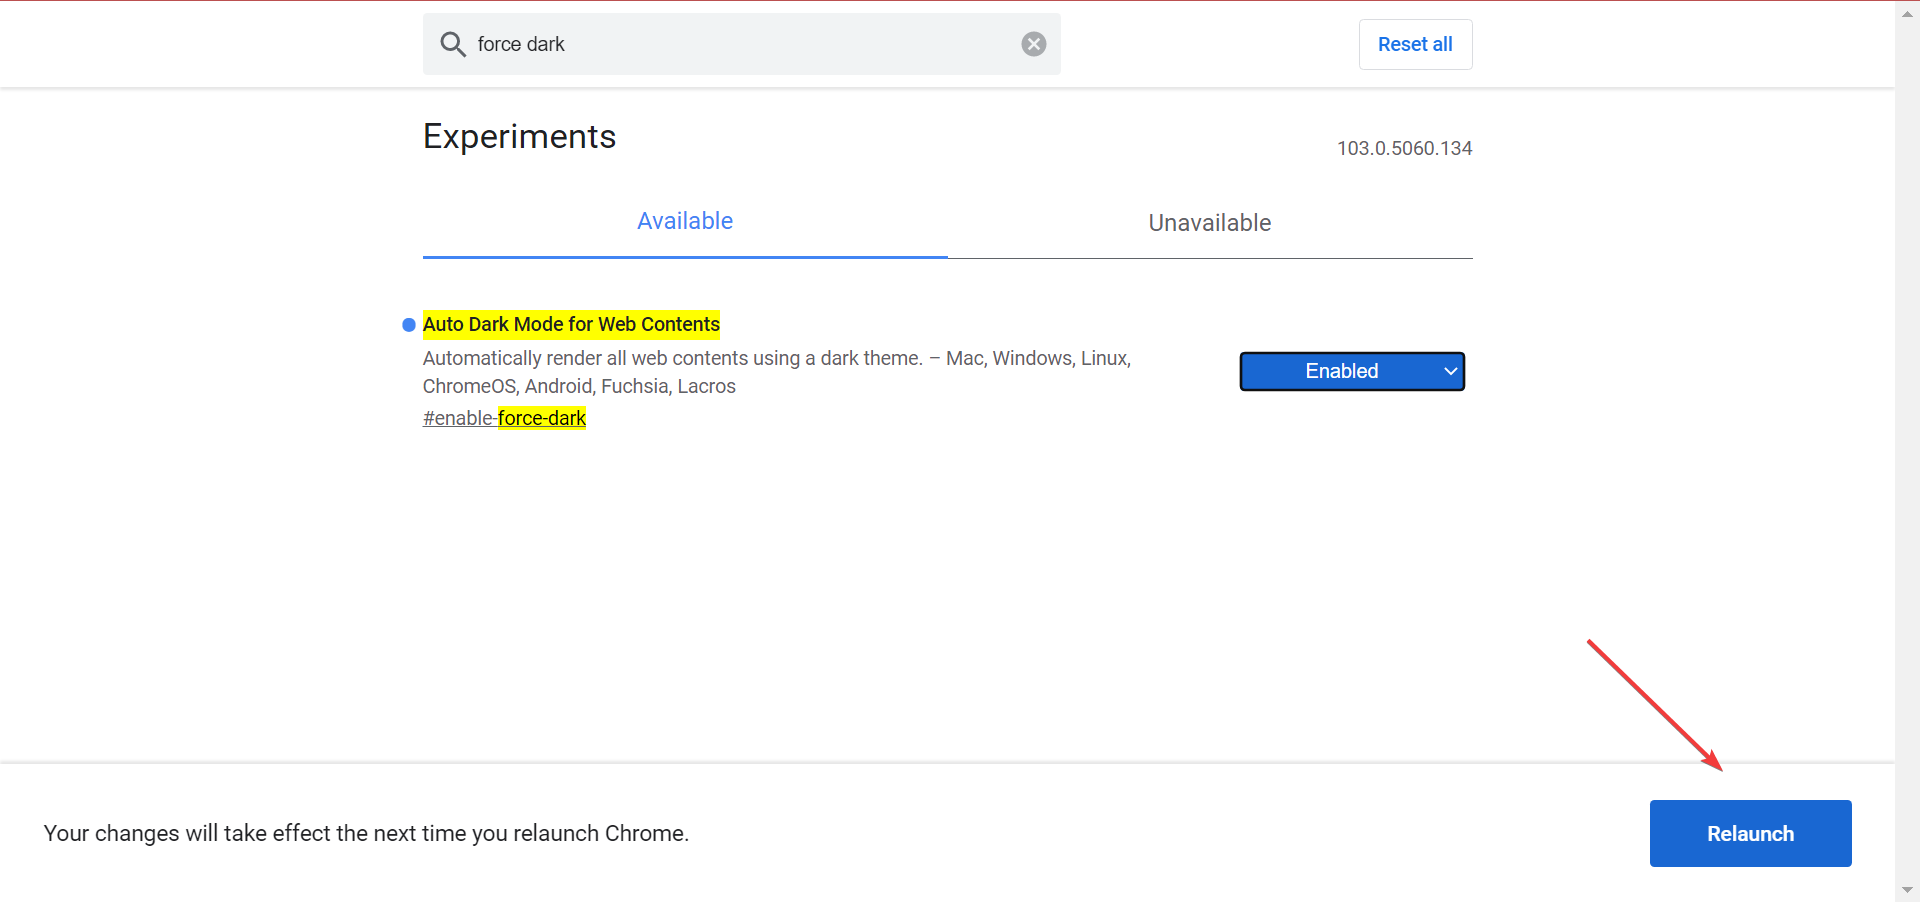Screen dimensions: 1920x902
Task: Select the Available tab
Action: click(x=684, y=221)
